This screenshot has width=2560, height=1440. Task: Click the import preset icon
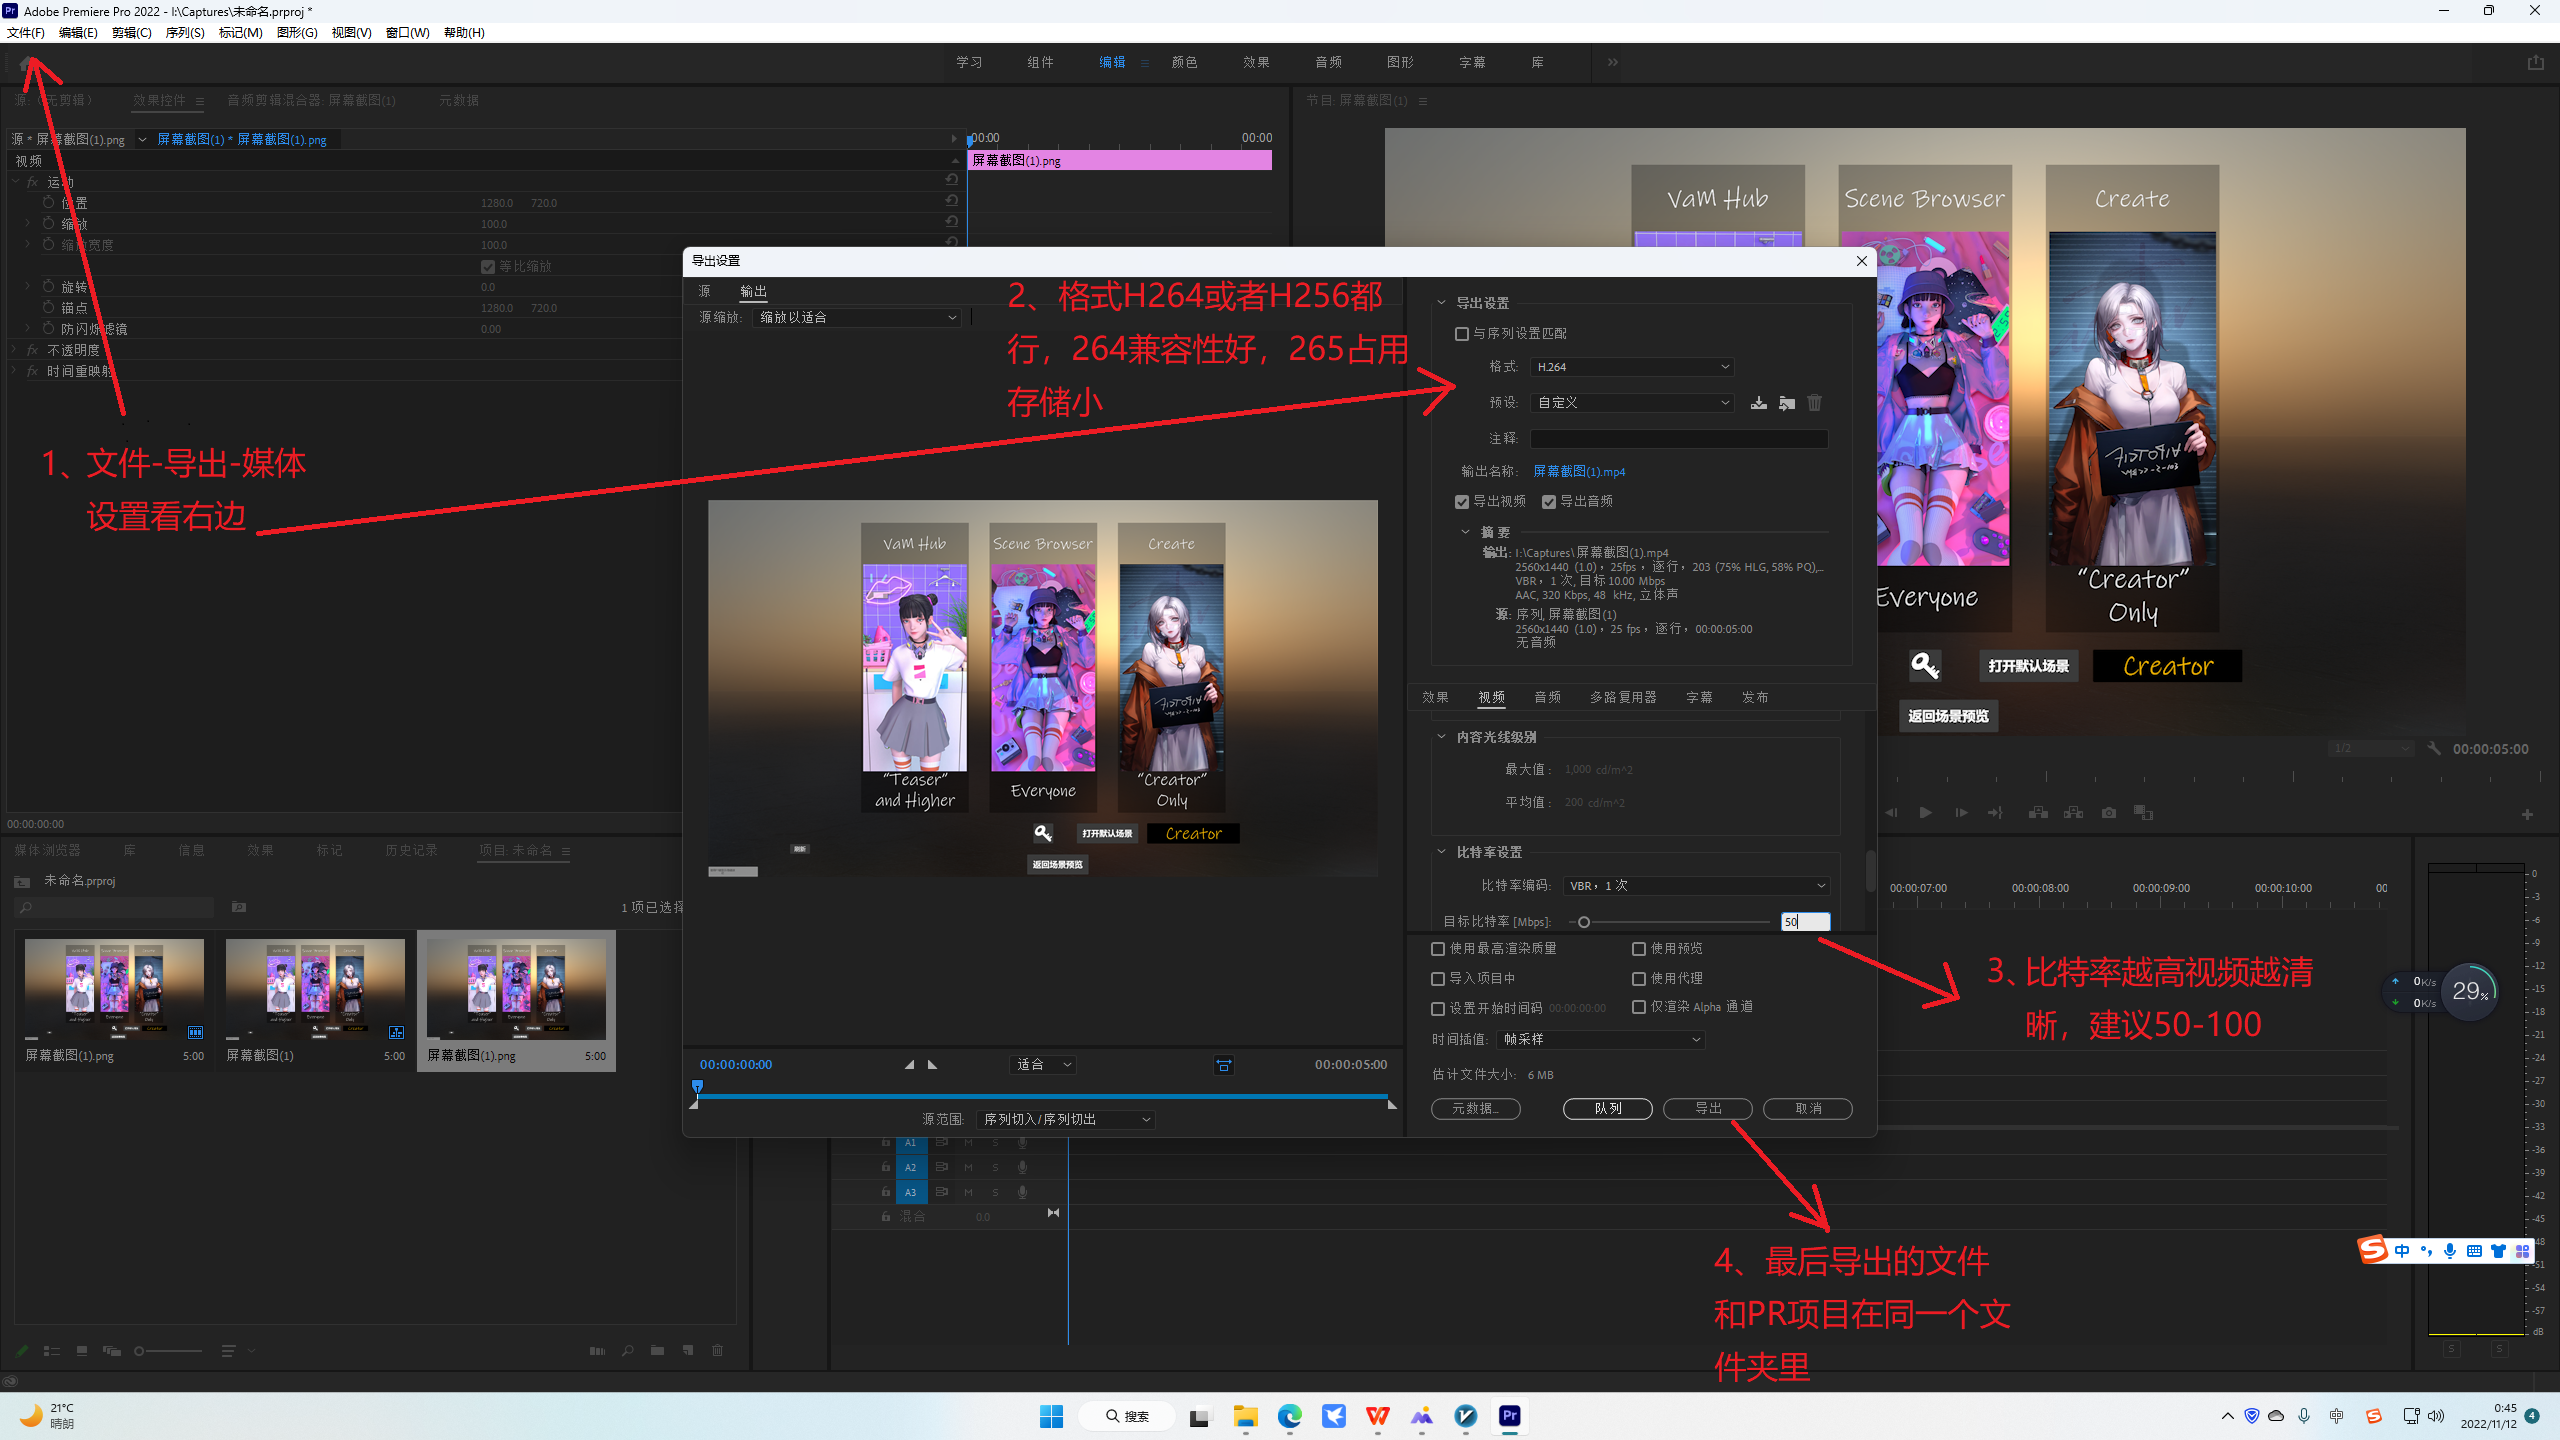[x=1786, y=403]
